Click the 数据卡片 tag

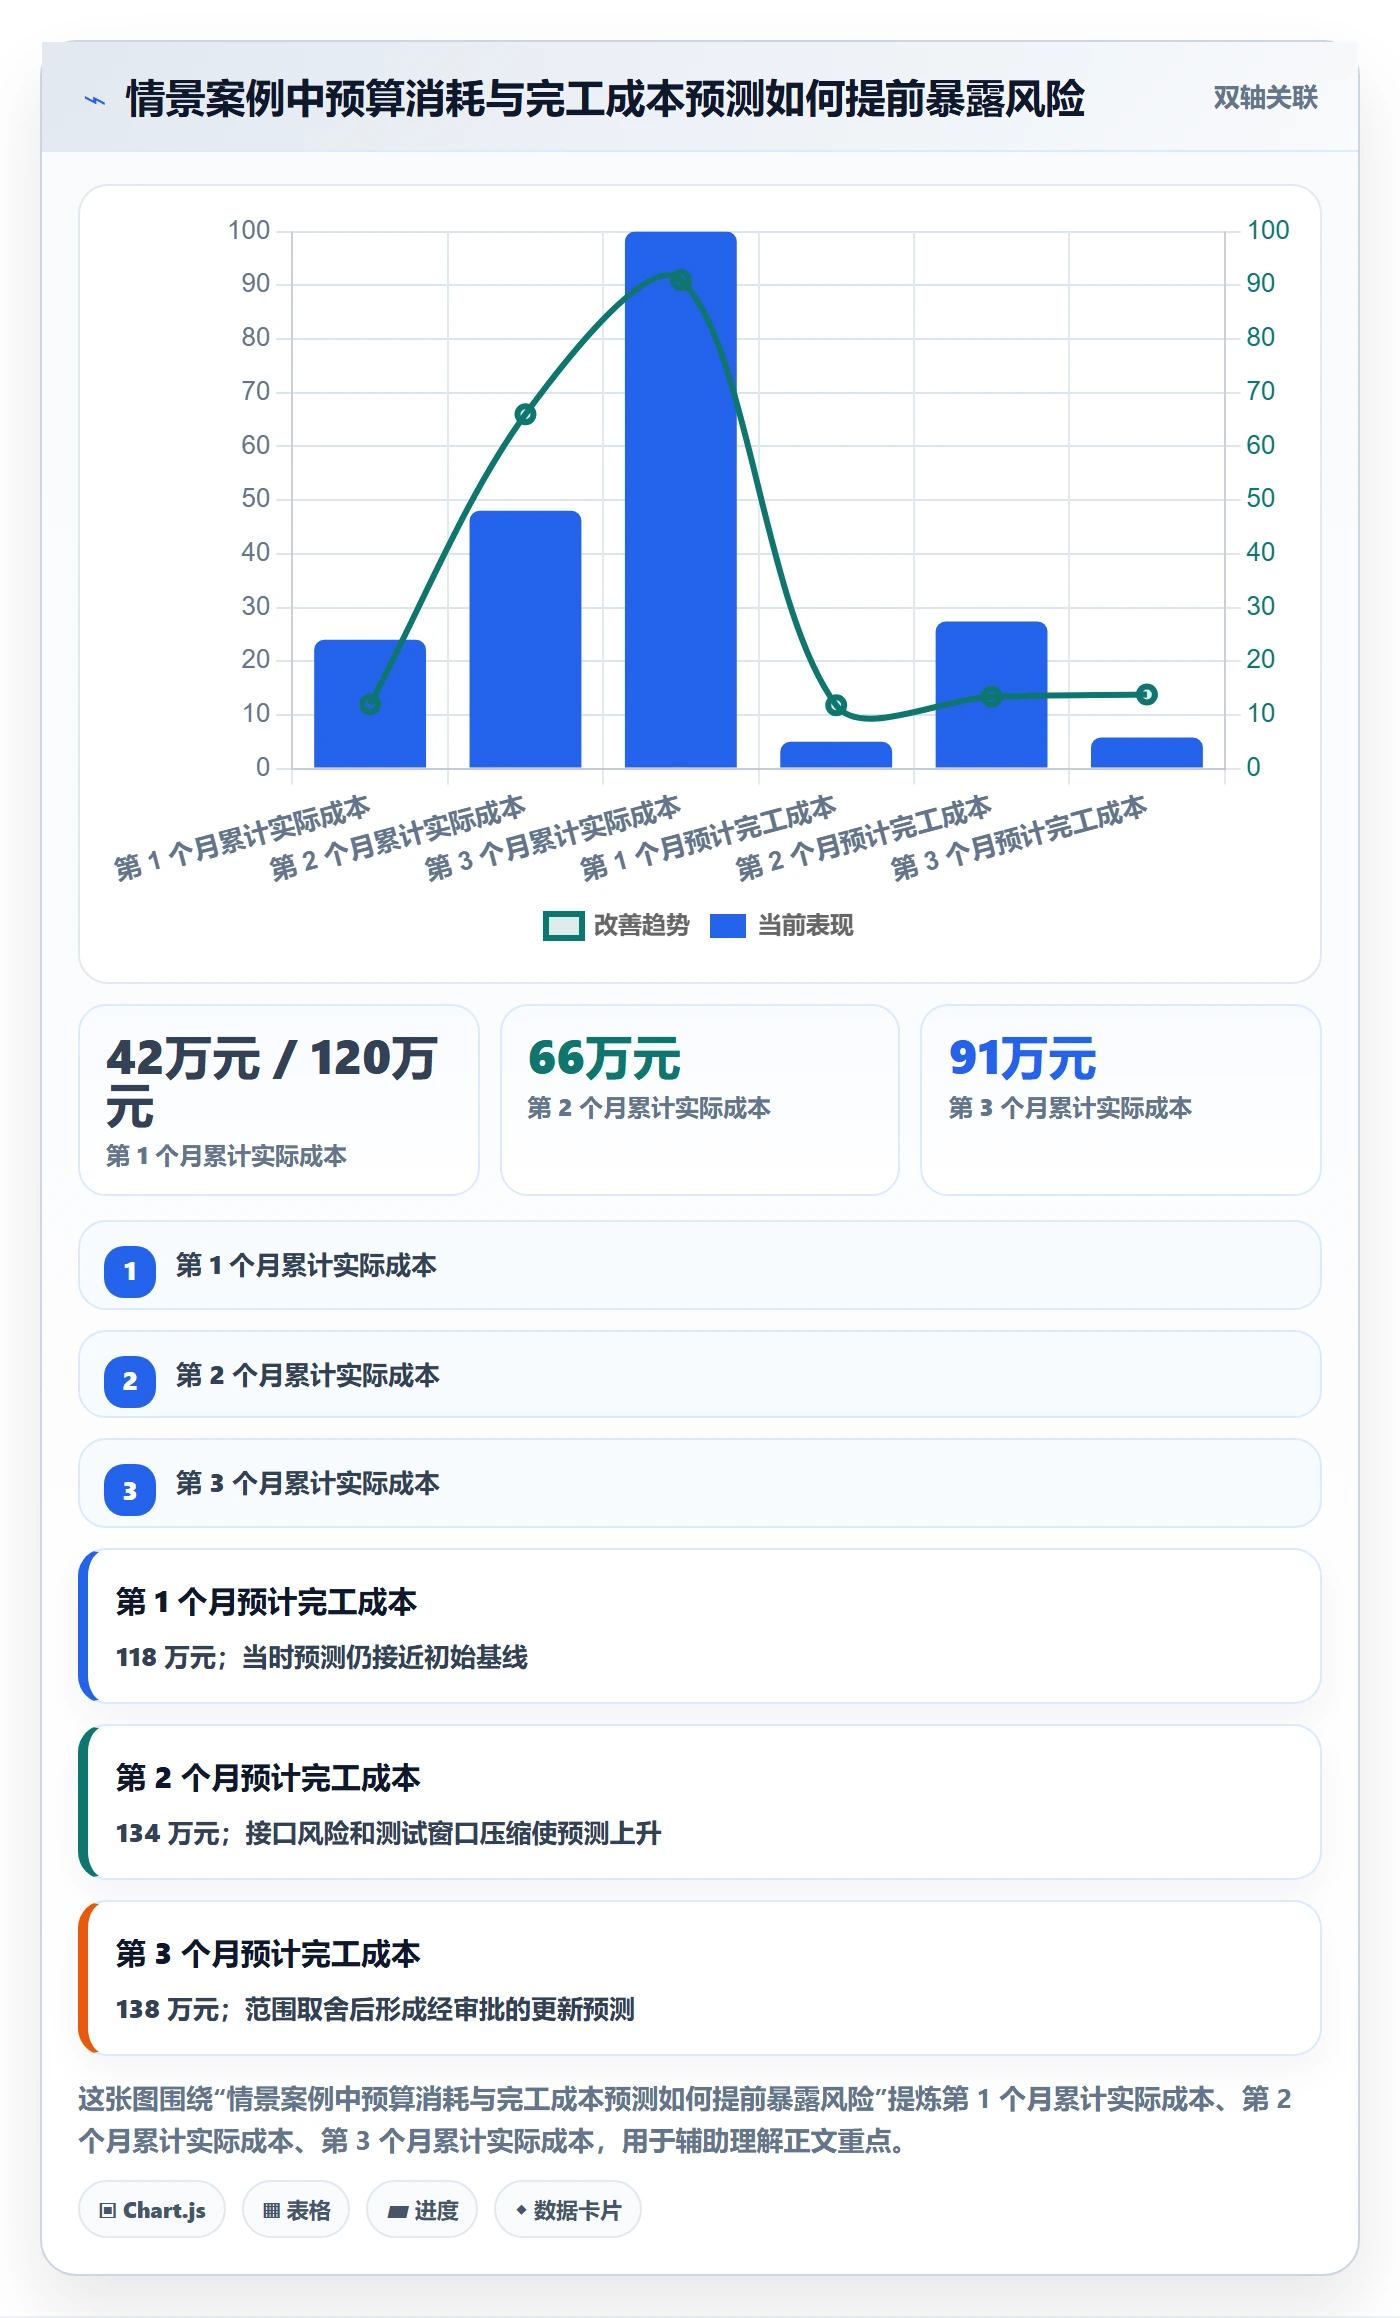click(x=568, y=2210)
